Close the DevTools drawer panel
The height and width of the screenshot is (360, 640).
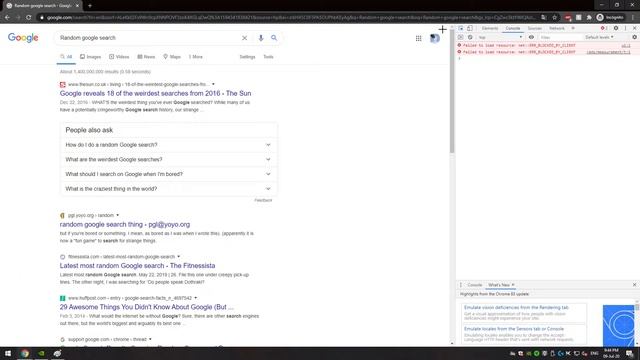point(634,285)
